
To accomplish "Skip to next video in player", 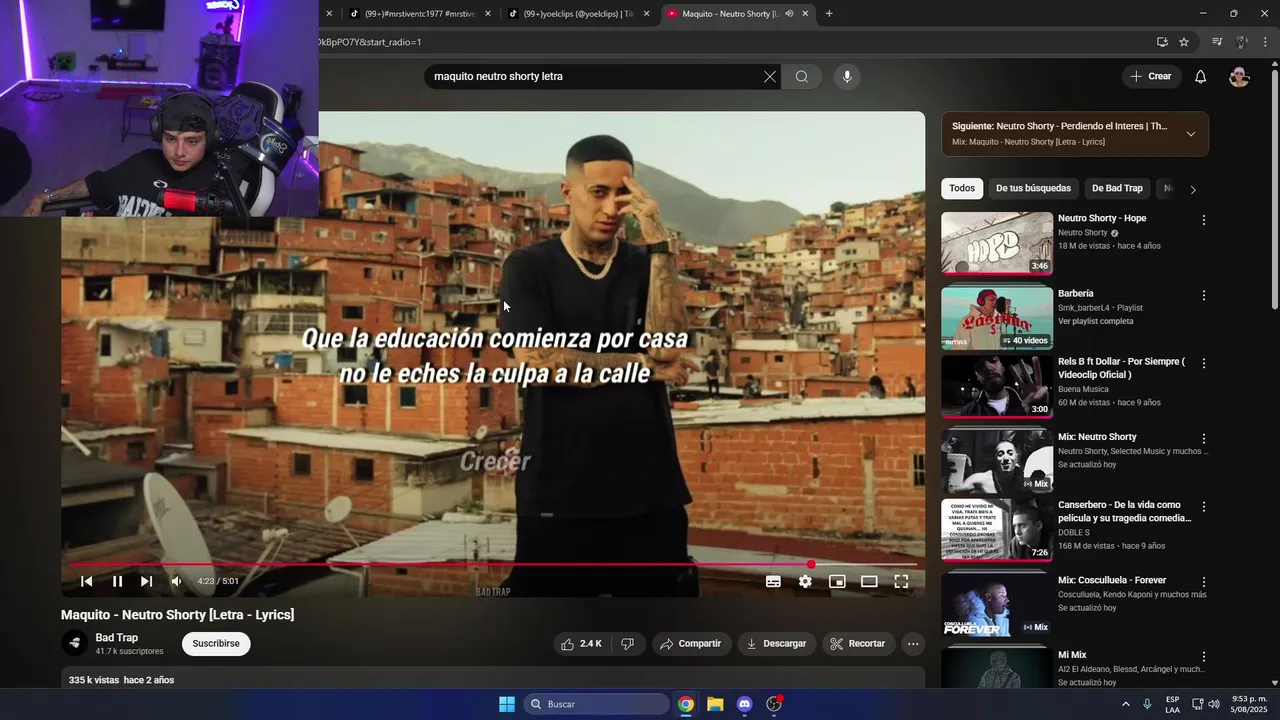I will (x=146, y=581).
